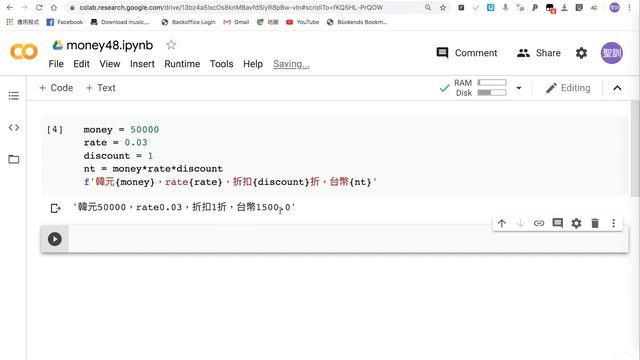Open the browser zoom magnifier icon
640x360 pixels.
pyautogui.click(x=428, y=7)
